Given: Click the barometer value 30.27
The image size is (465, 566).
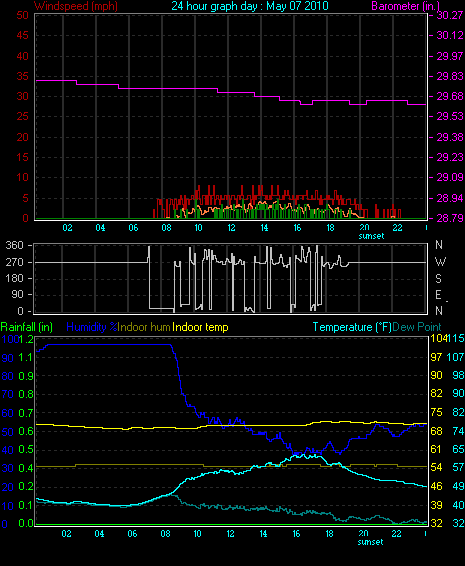Looking at the screenshot, I should [x=450, y=15].
